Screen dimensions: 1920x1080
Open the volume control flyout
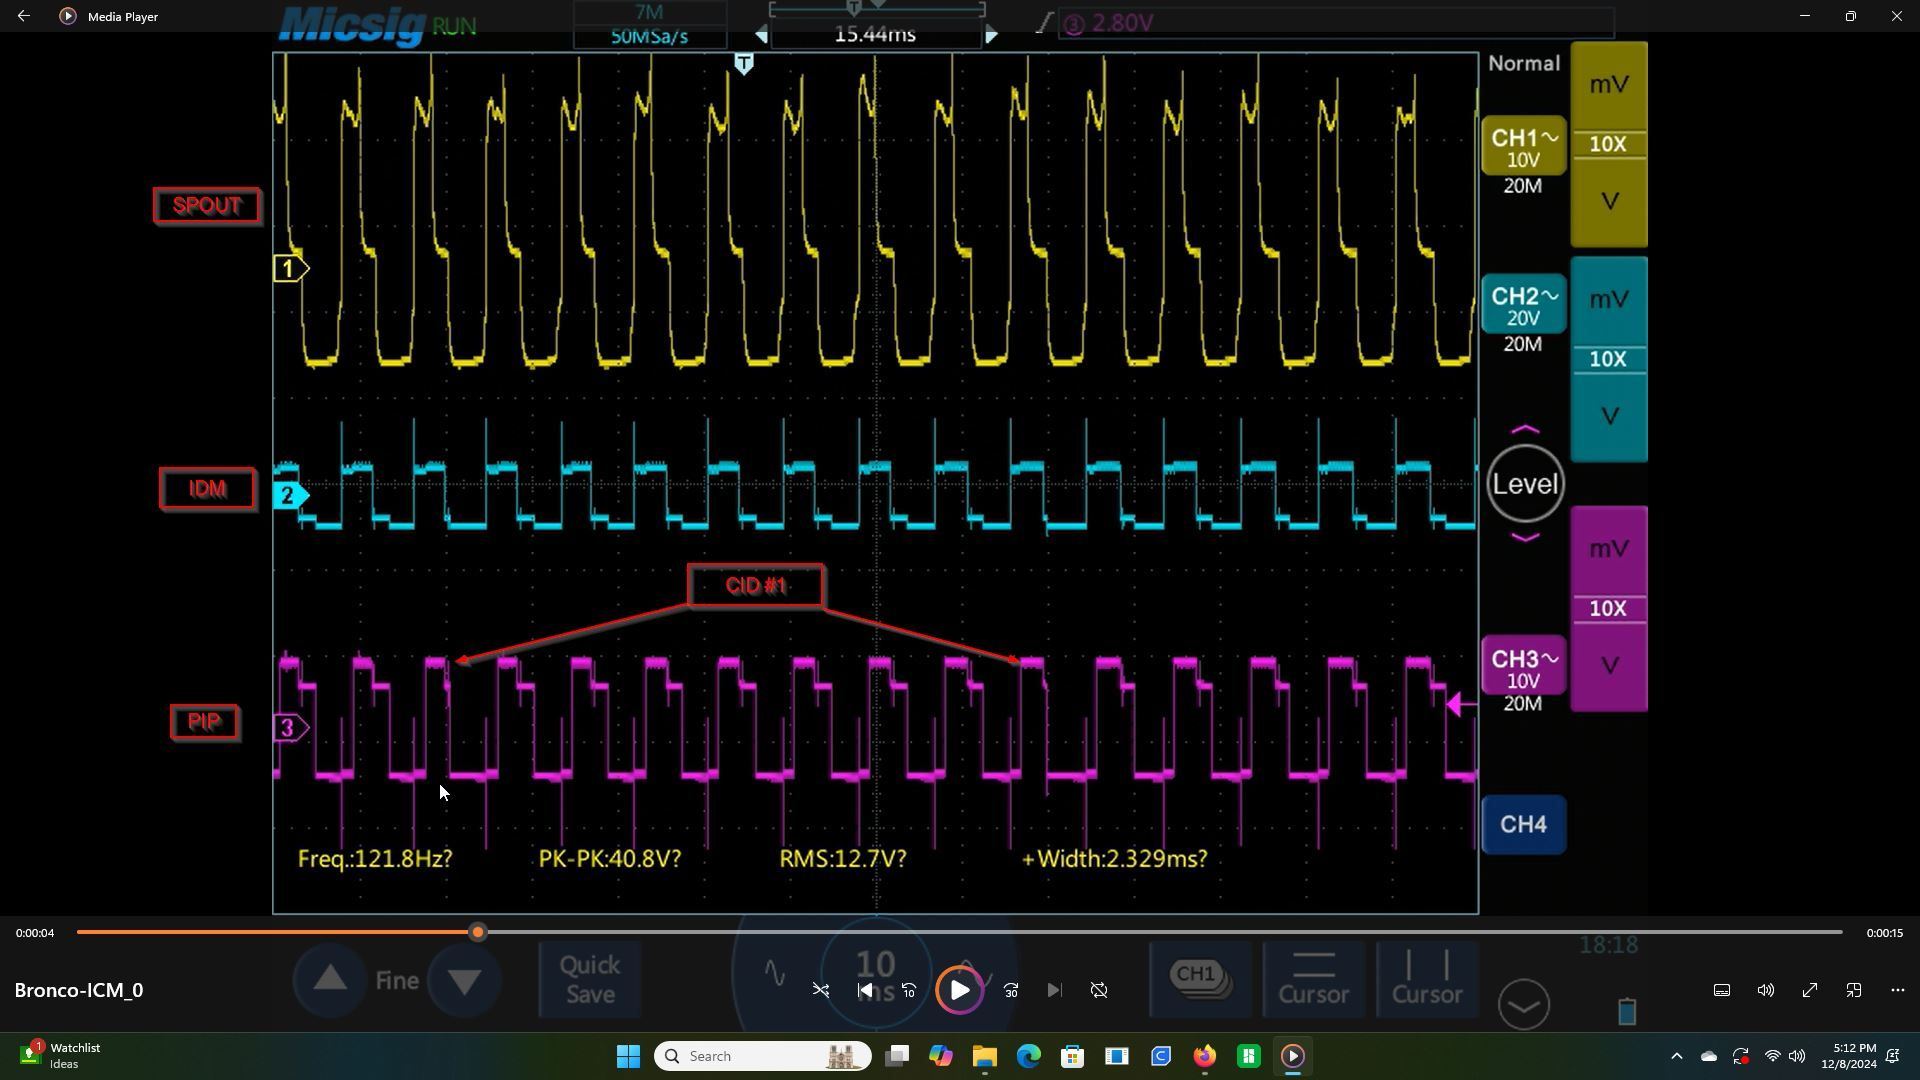click(1766, 990)
